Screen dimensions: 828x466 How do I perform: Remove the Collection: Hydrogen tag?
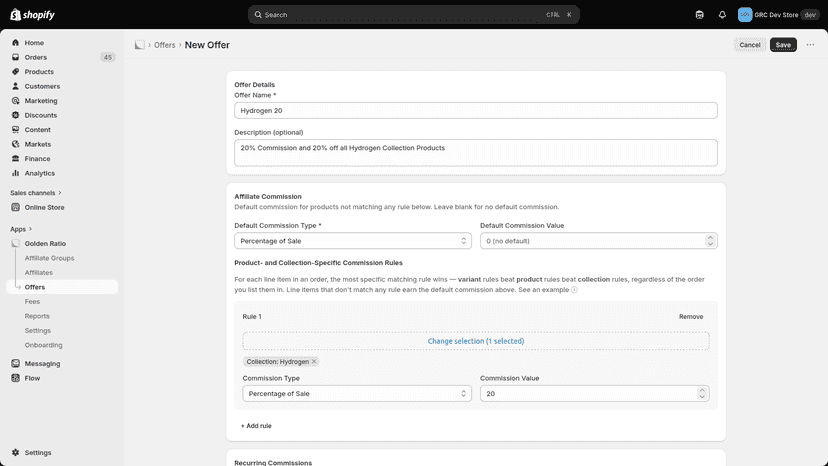[314, 362]
